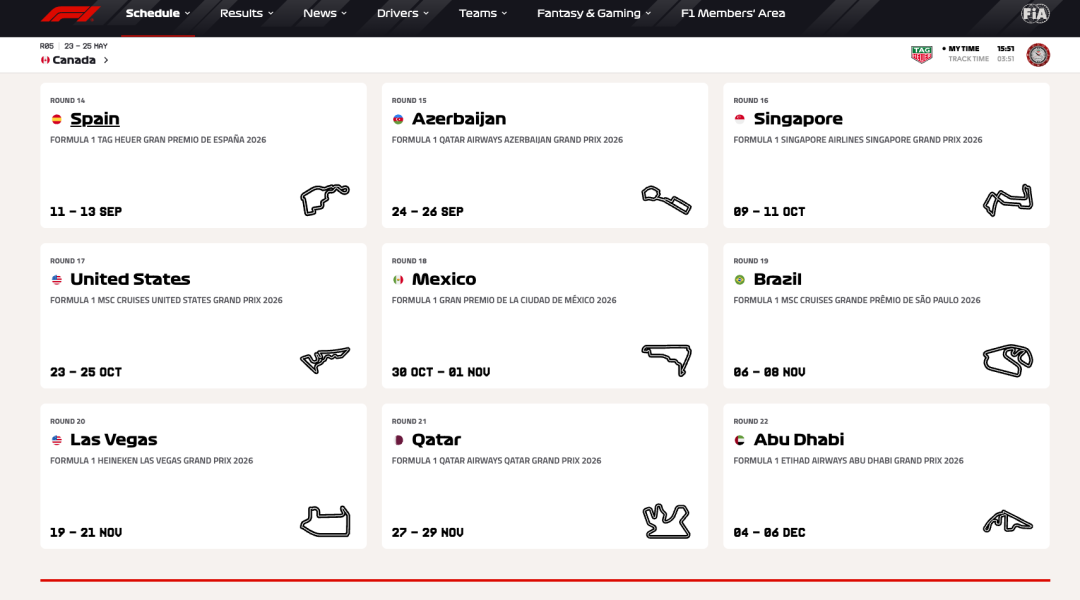Expand the News dropdown chevron
This screenshot has height=600, width=1080.
tap(344, 13)
